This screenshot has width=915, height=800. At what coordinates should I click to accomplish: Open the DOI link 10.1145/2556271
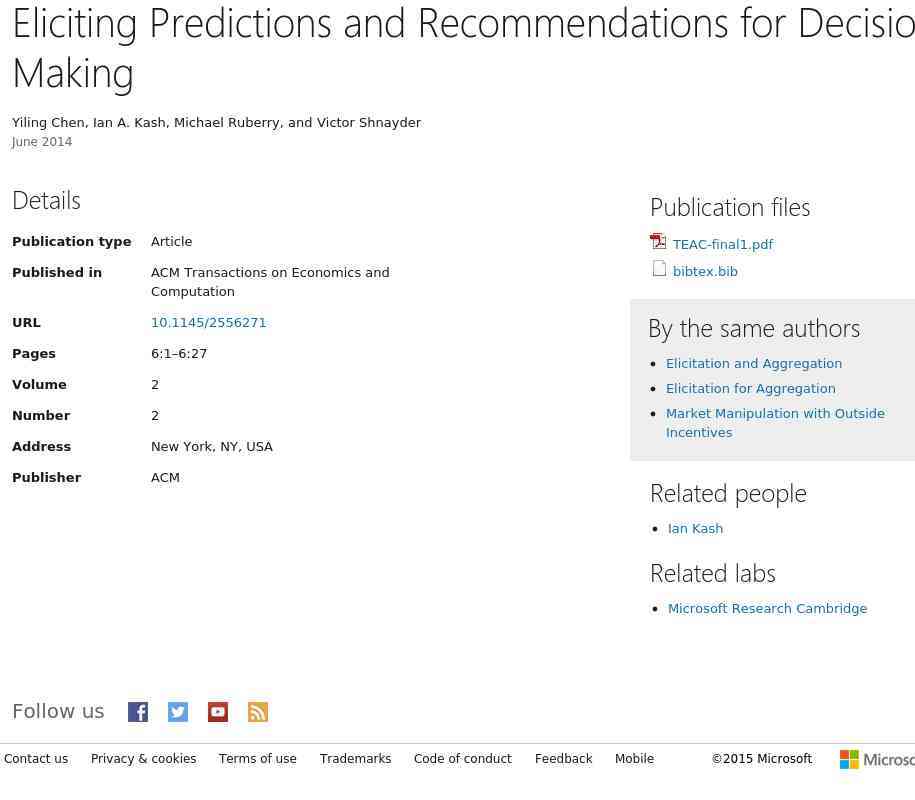(208, 323)
